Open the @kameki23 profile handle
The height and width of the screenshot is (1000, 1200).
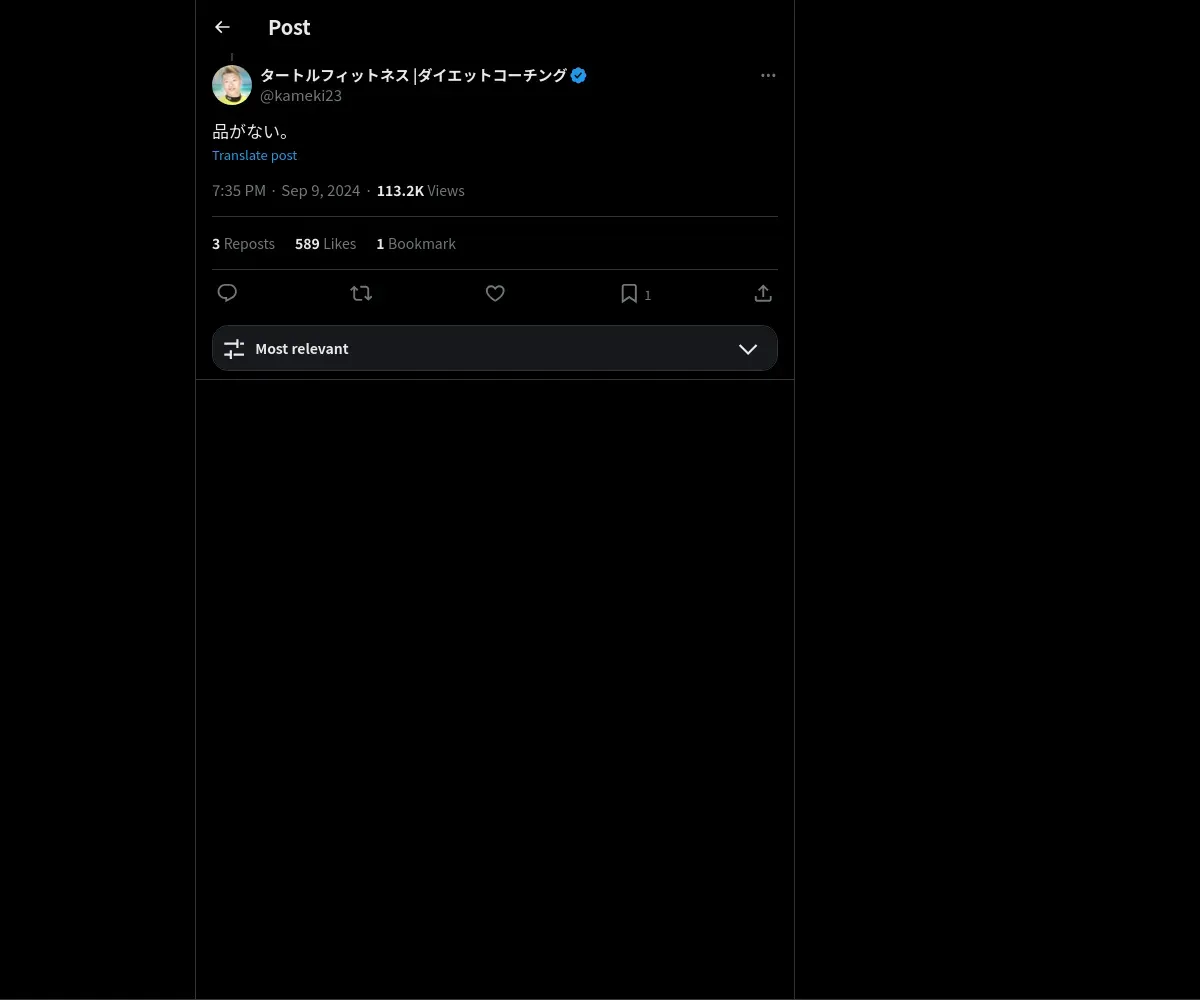(301, 96)
